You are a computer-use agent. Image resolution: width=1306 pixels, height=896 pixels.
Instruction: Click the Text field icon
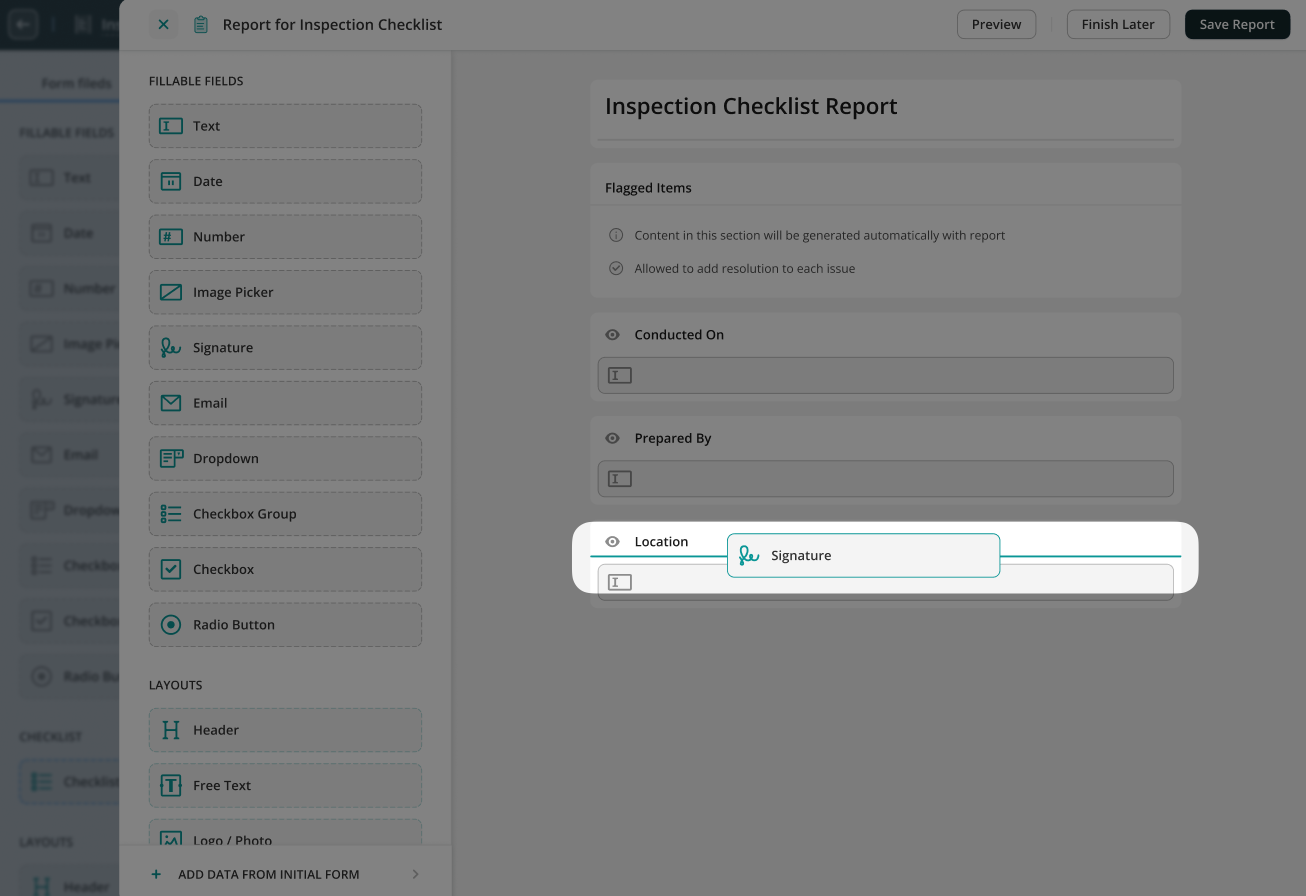coord(171,126)
